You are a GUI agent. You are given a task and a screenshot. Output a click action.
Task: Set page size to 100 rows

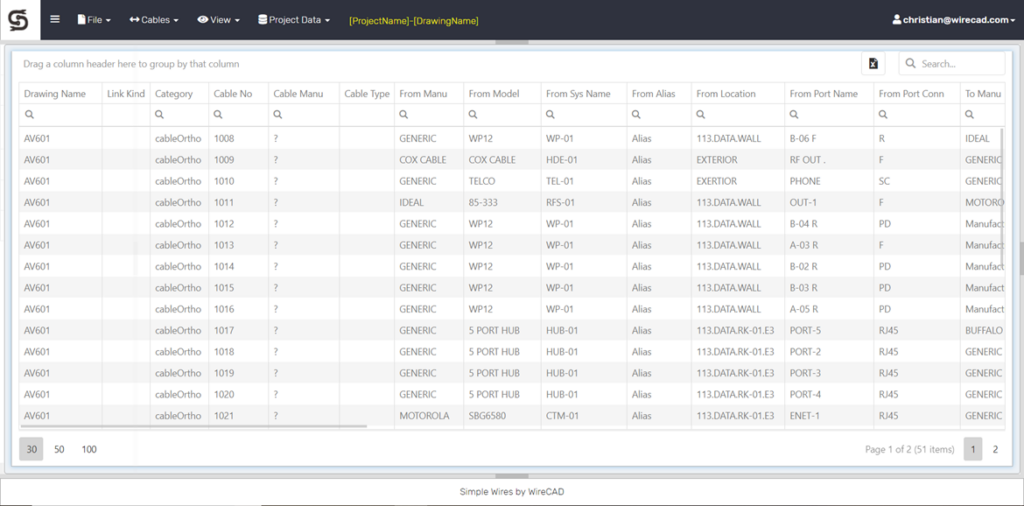pos(89,449)
